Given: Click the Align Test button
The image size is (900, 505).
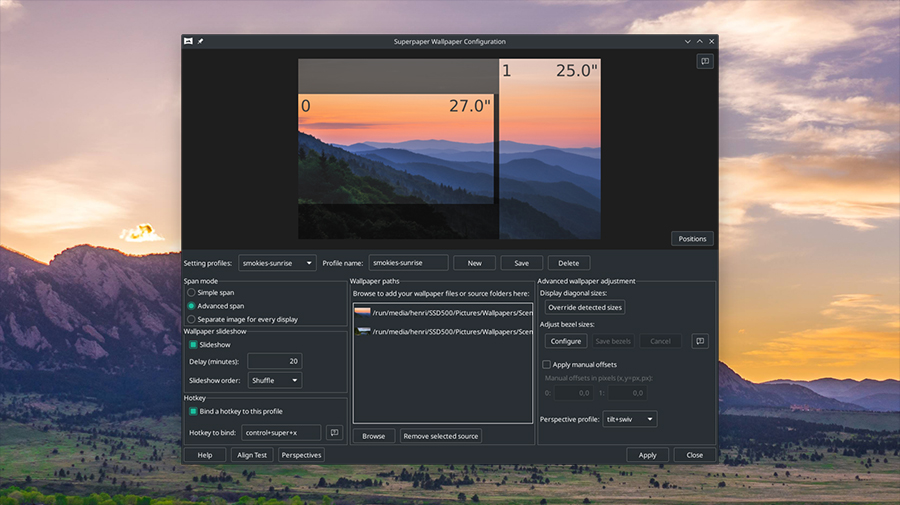Looking at the screenshot, I should 252,454.
